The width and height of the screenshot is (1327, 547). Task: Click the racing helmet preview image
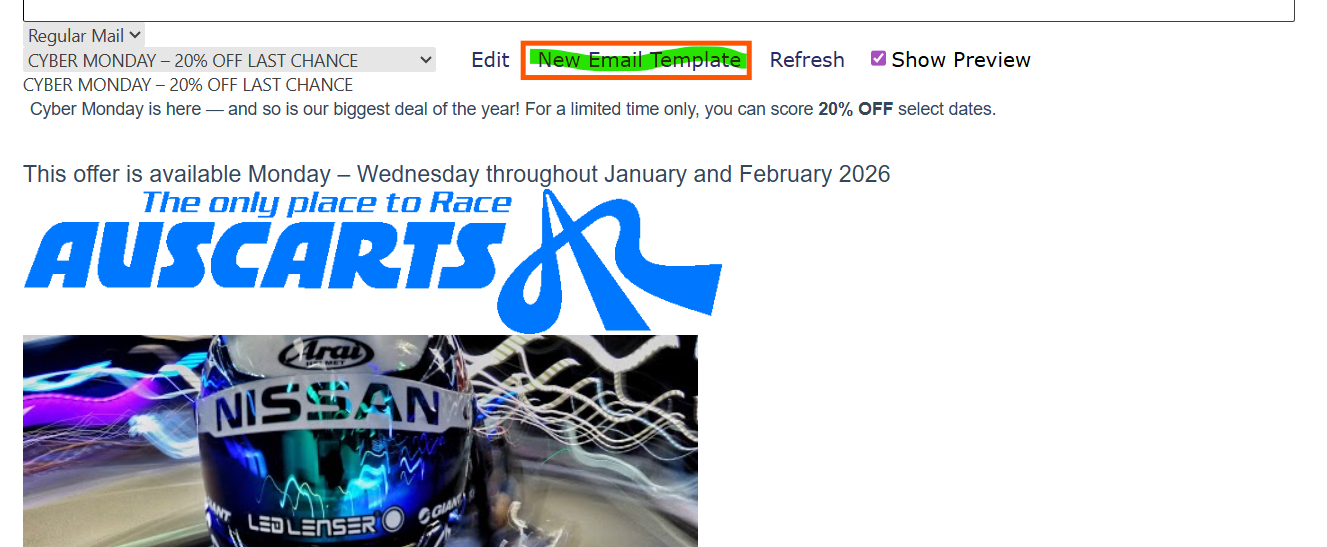(360, 441)
